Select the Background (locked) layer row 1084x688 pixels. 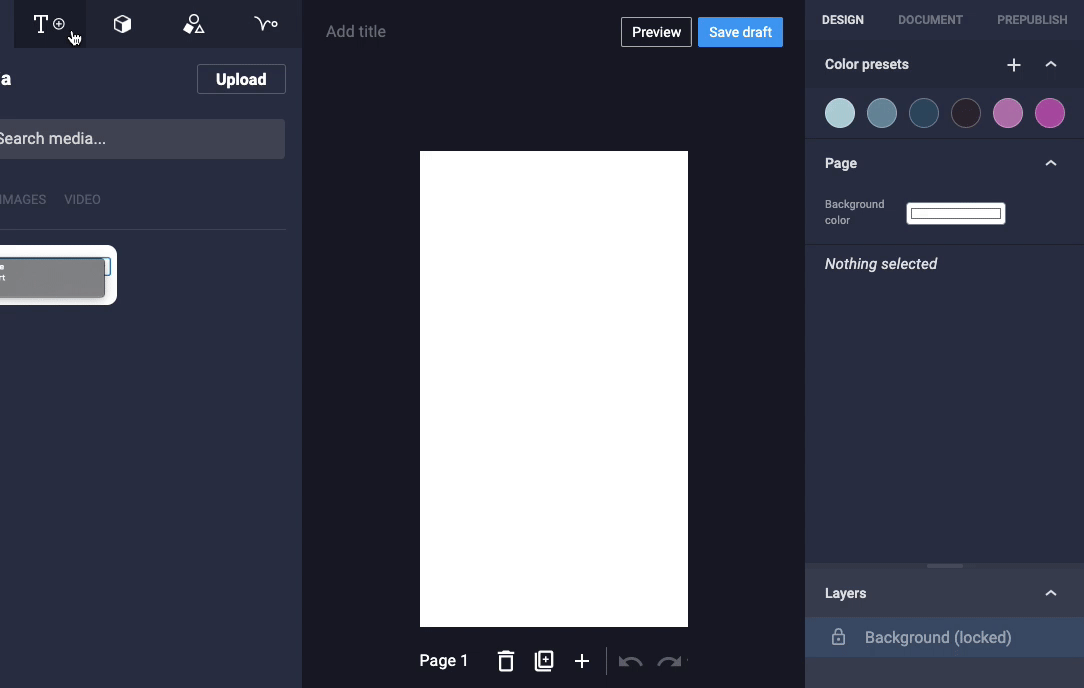point(944,637)
